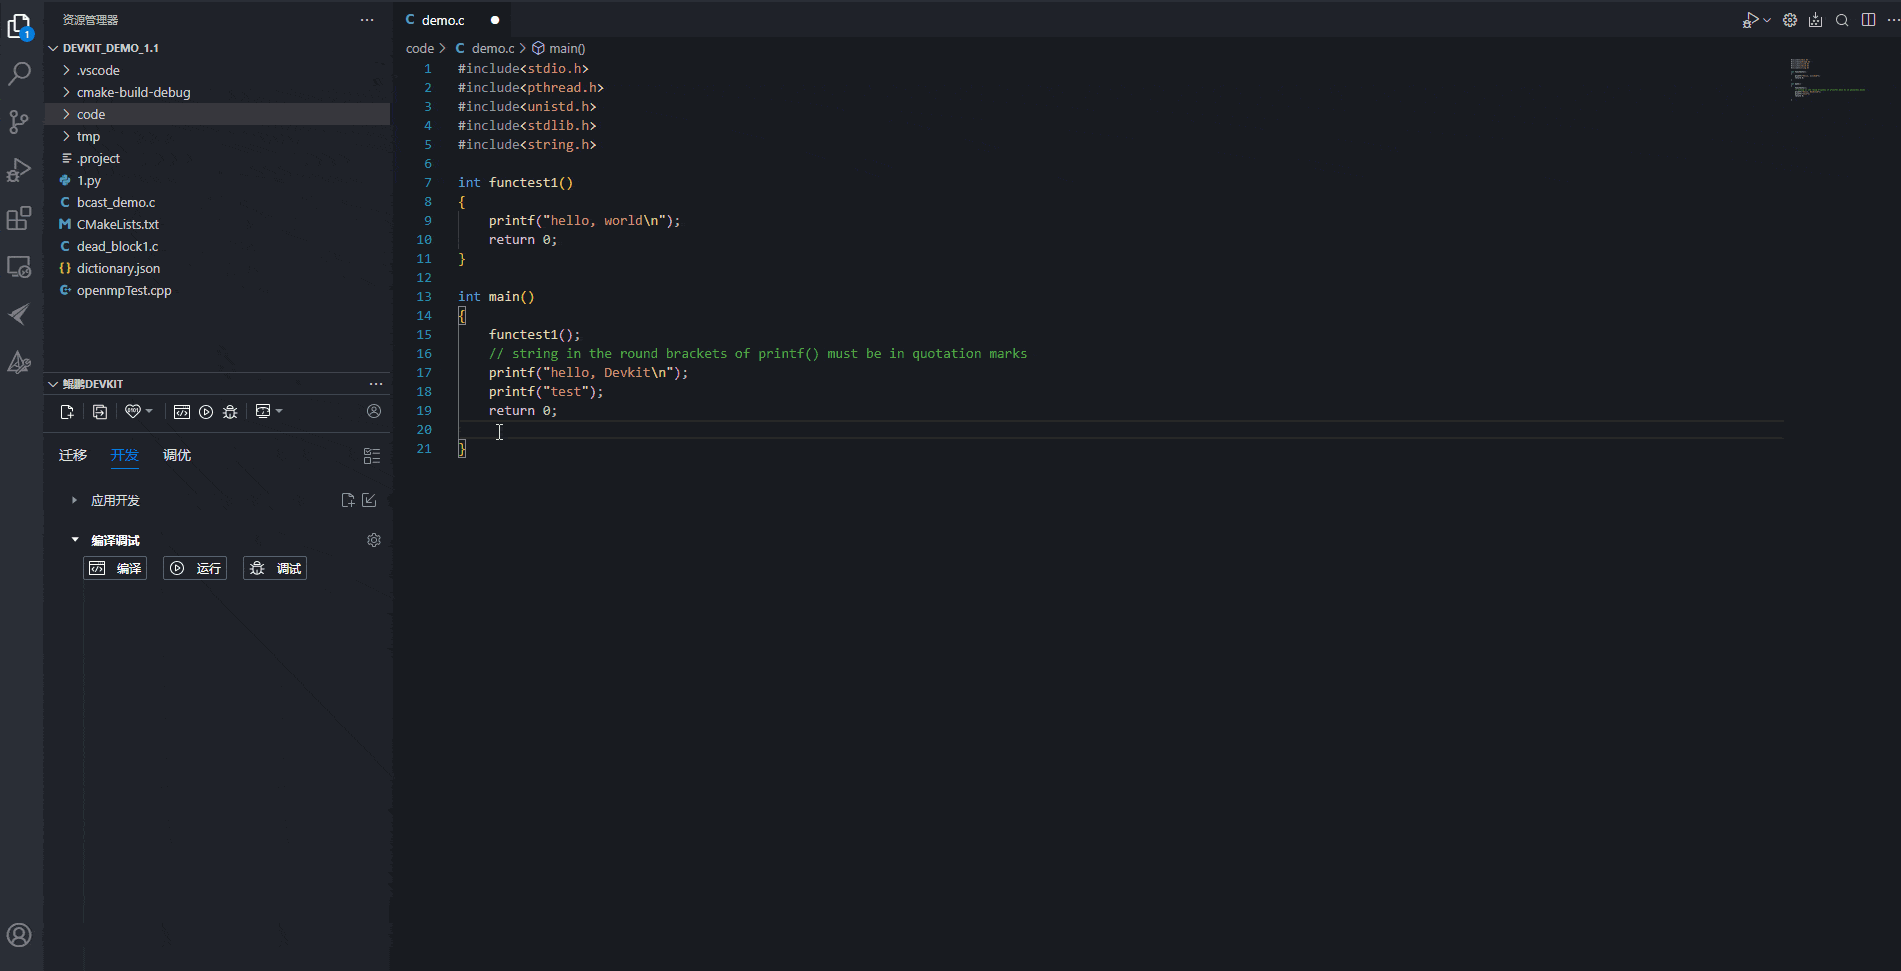
Task: Open dropdown arrow next to heart icon
Action: pyautogui.click(x=149, y=411)
